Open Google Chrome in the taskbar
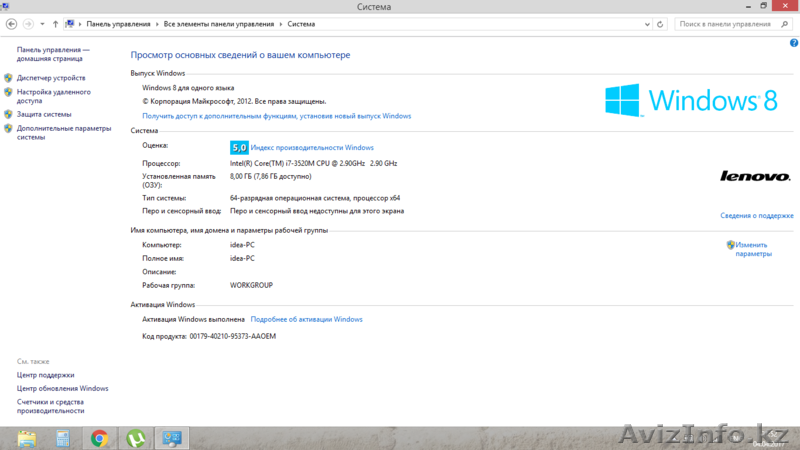This screenshot has height=450, width=800. click(99, 438)
